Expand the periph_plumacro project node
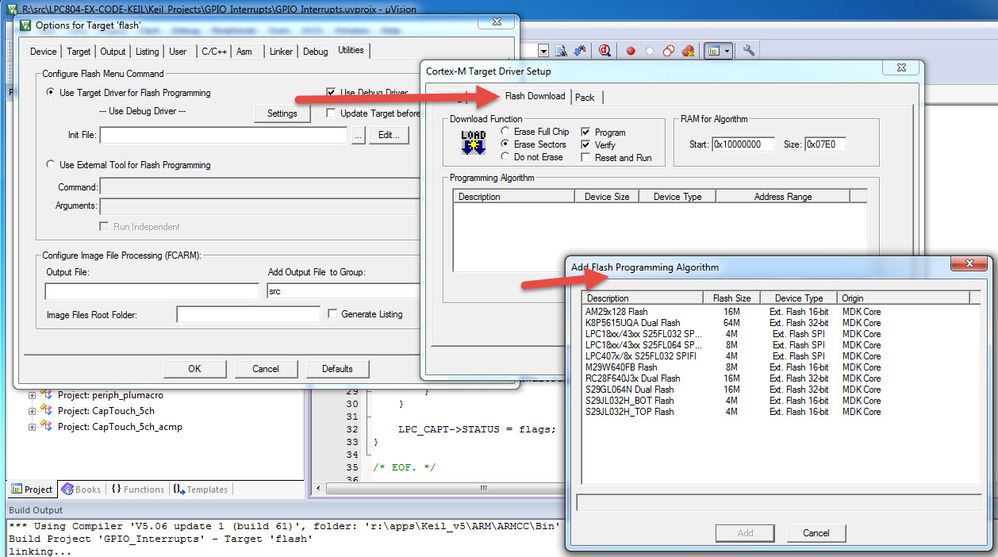 pyautogui.click(x=31, y=395)
